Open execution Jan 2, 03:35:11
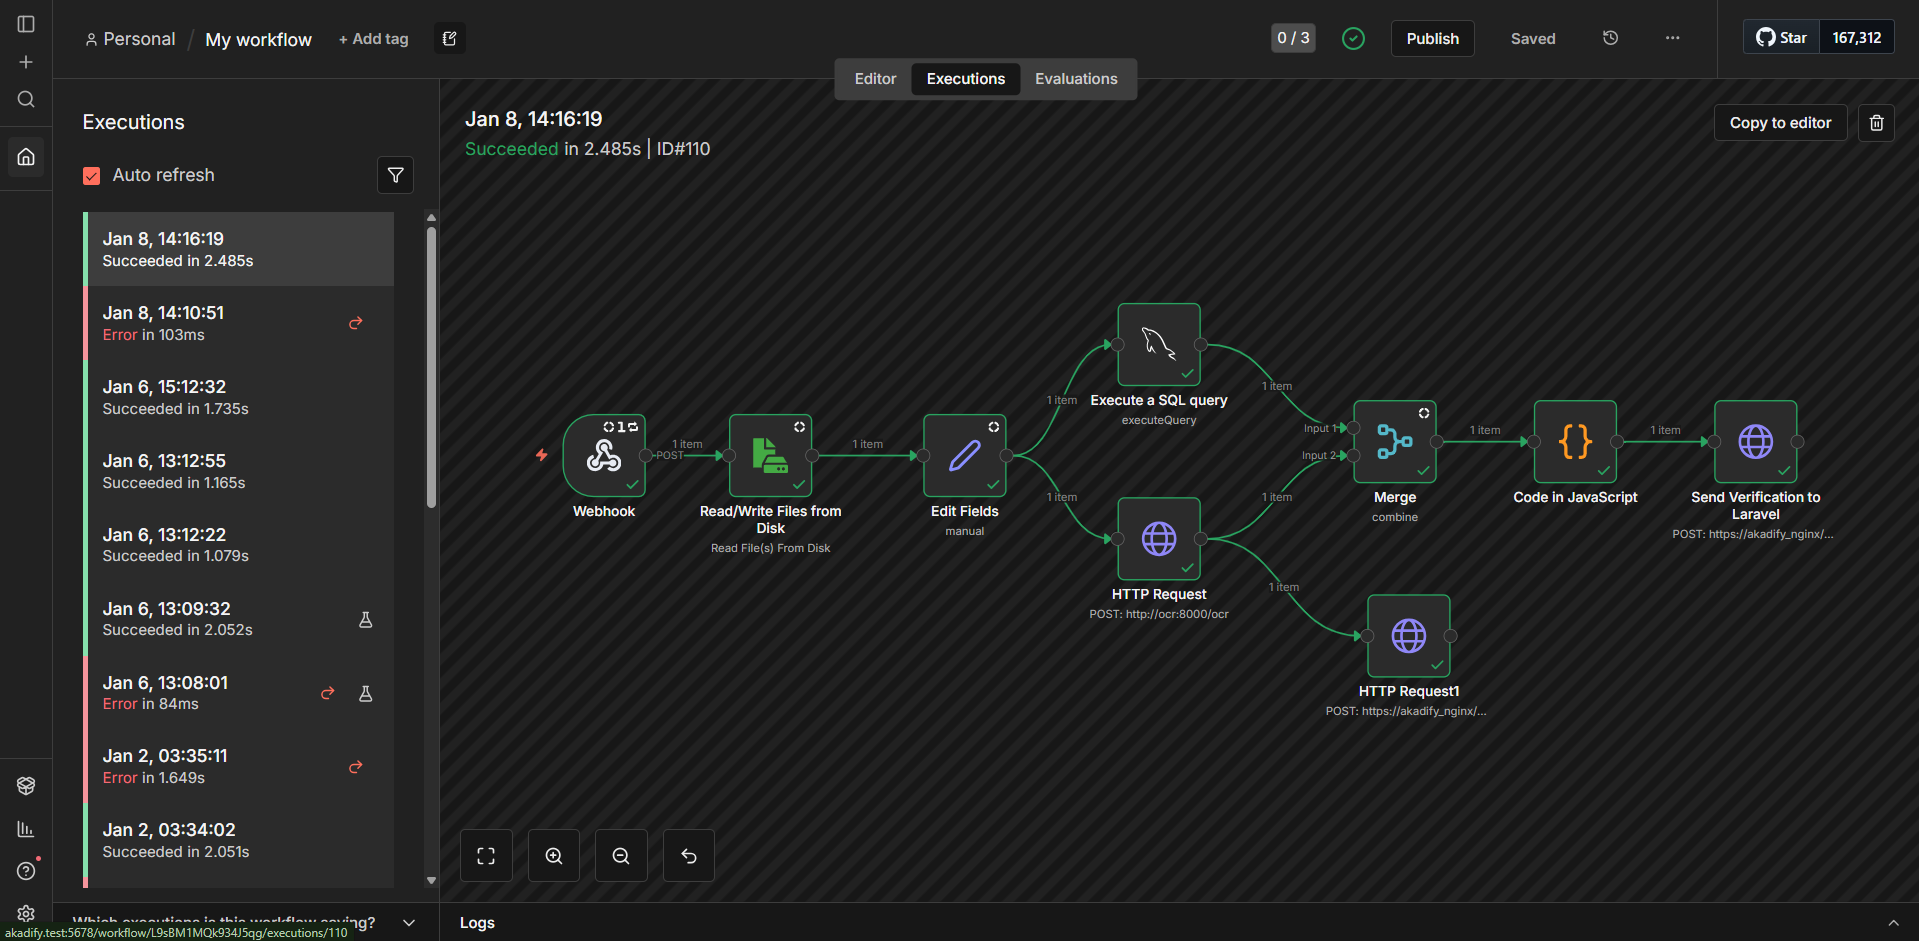The width and height of the screenshot is (1919, 941). pos(240,767)
